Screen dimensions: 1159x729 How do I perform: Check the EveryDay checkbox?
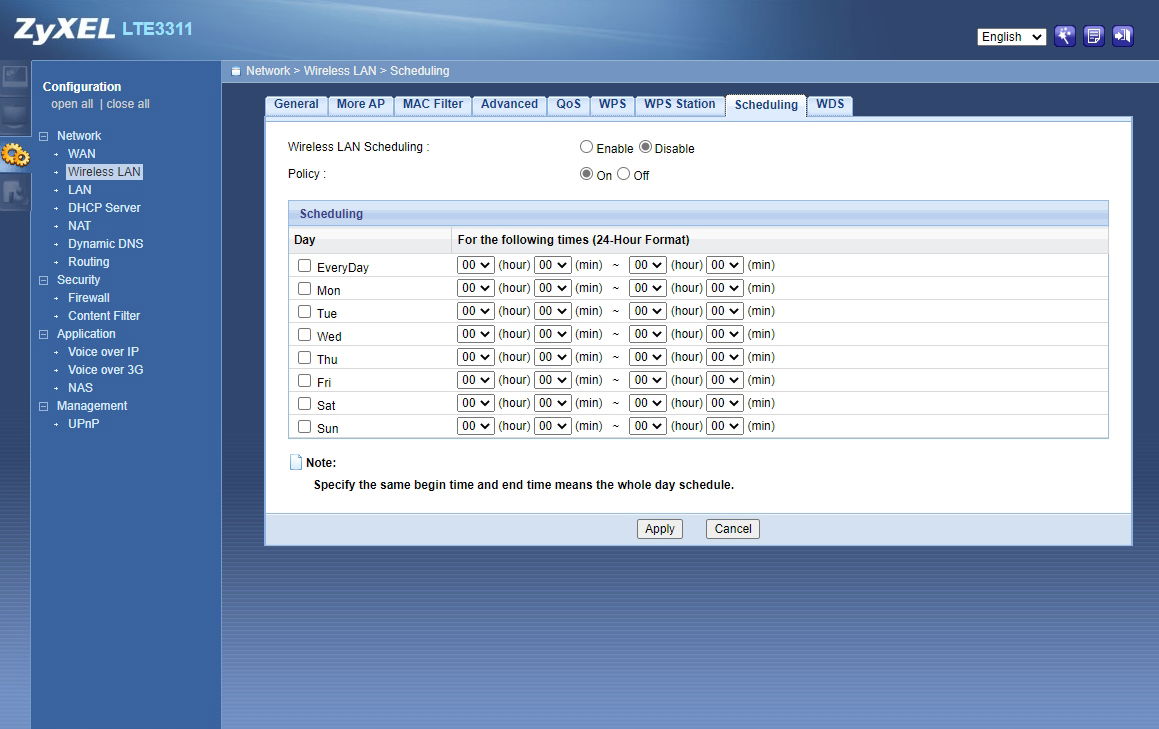[305, 266]
